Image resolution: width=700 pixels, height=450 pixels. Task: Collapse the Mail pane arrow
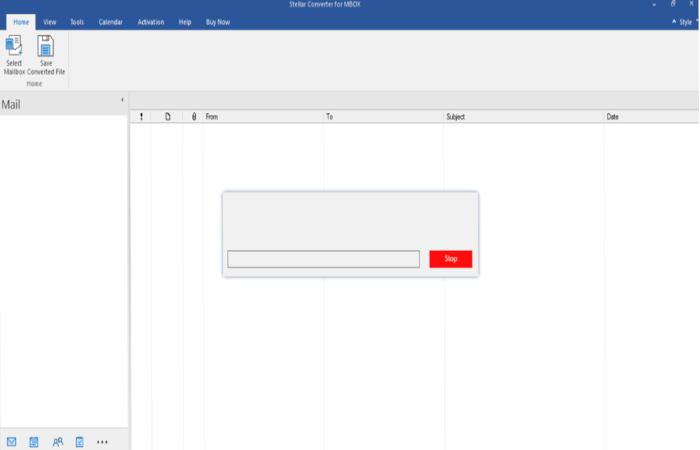click(x=122, y=100)
